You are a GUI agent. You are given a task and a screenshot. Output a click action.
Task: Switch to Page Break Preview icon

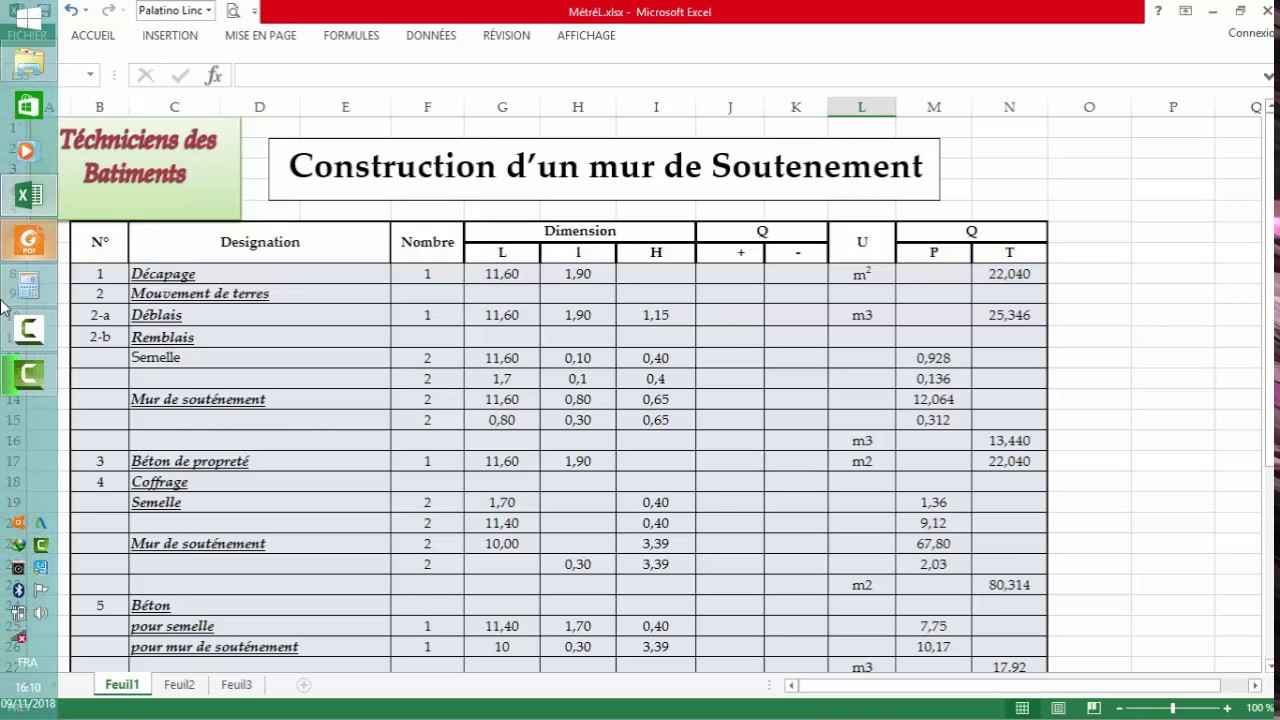pyautogui.click(x=1095, y=708)
